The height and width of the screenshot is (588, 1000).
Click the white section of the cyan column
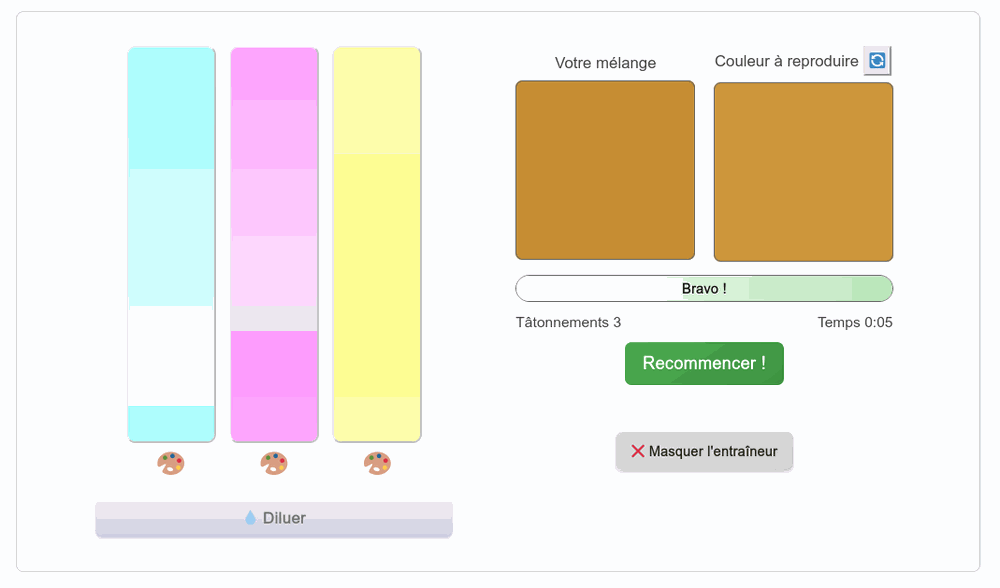[x=171, y=355]
